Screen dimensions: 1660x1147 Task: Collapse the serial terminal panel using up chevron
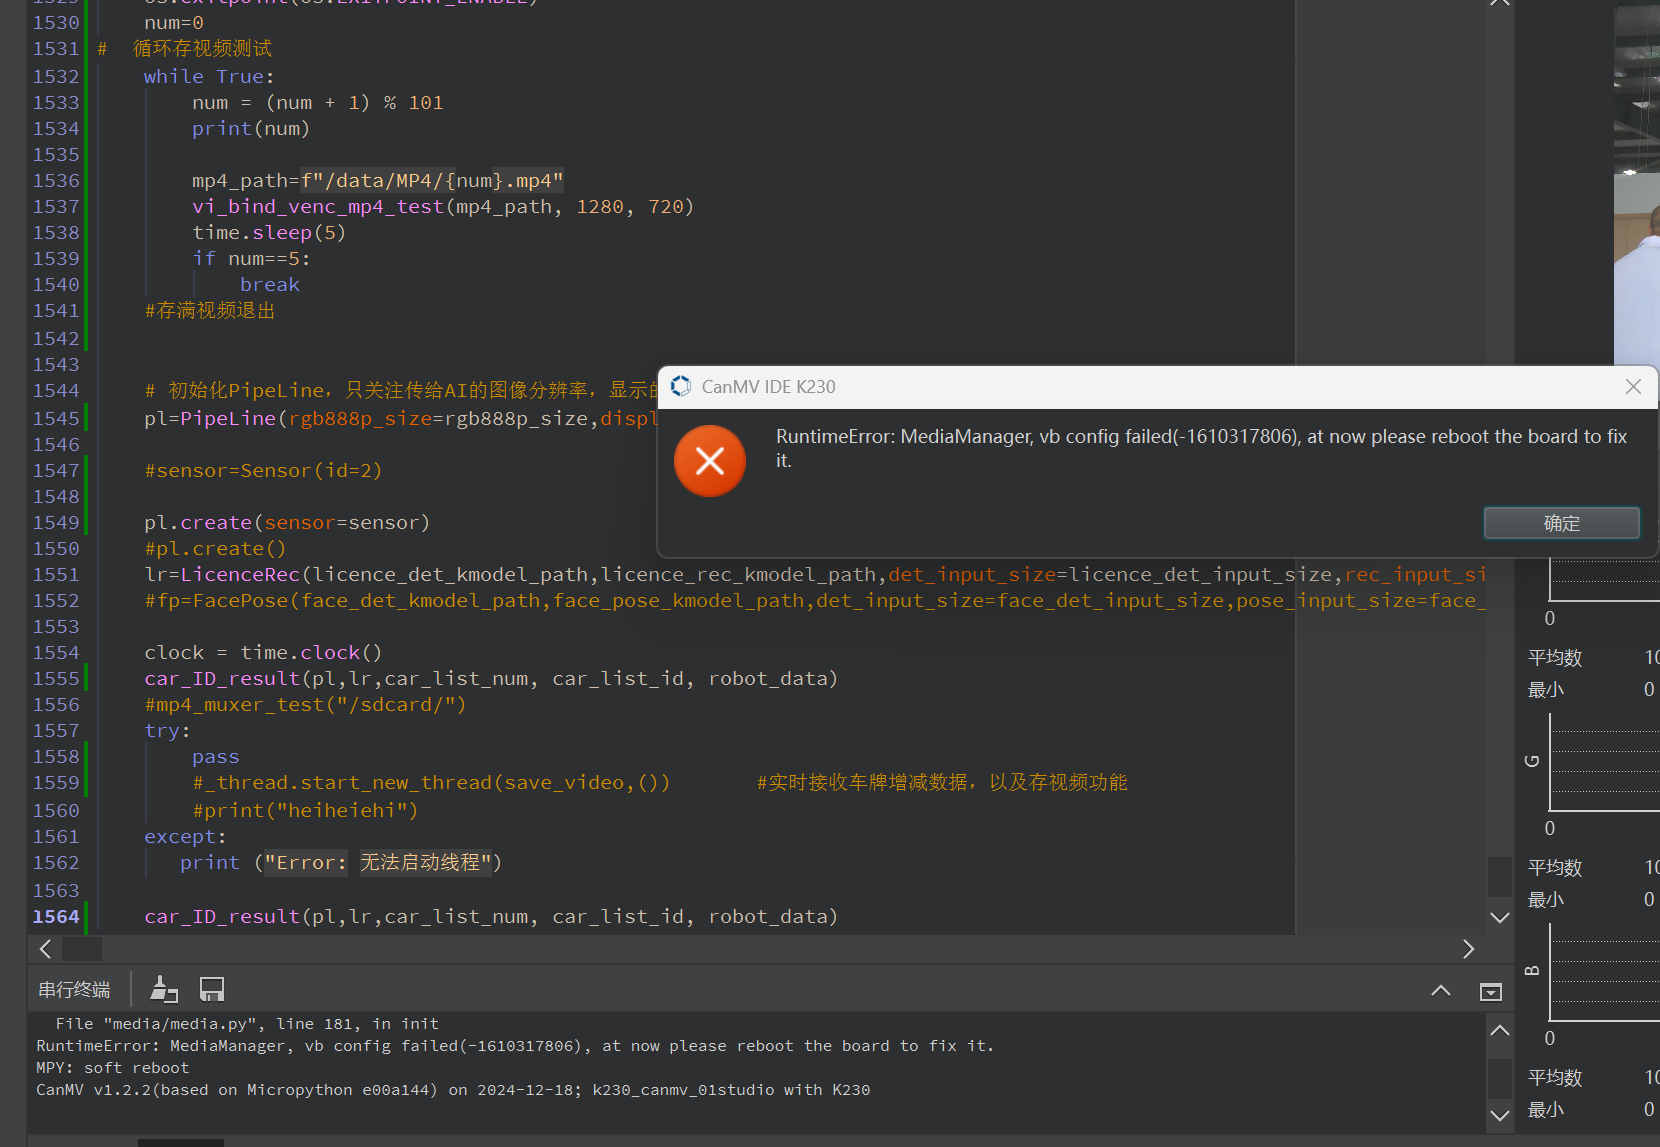tap(1440, 990)
